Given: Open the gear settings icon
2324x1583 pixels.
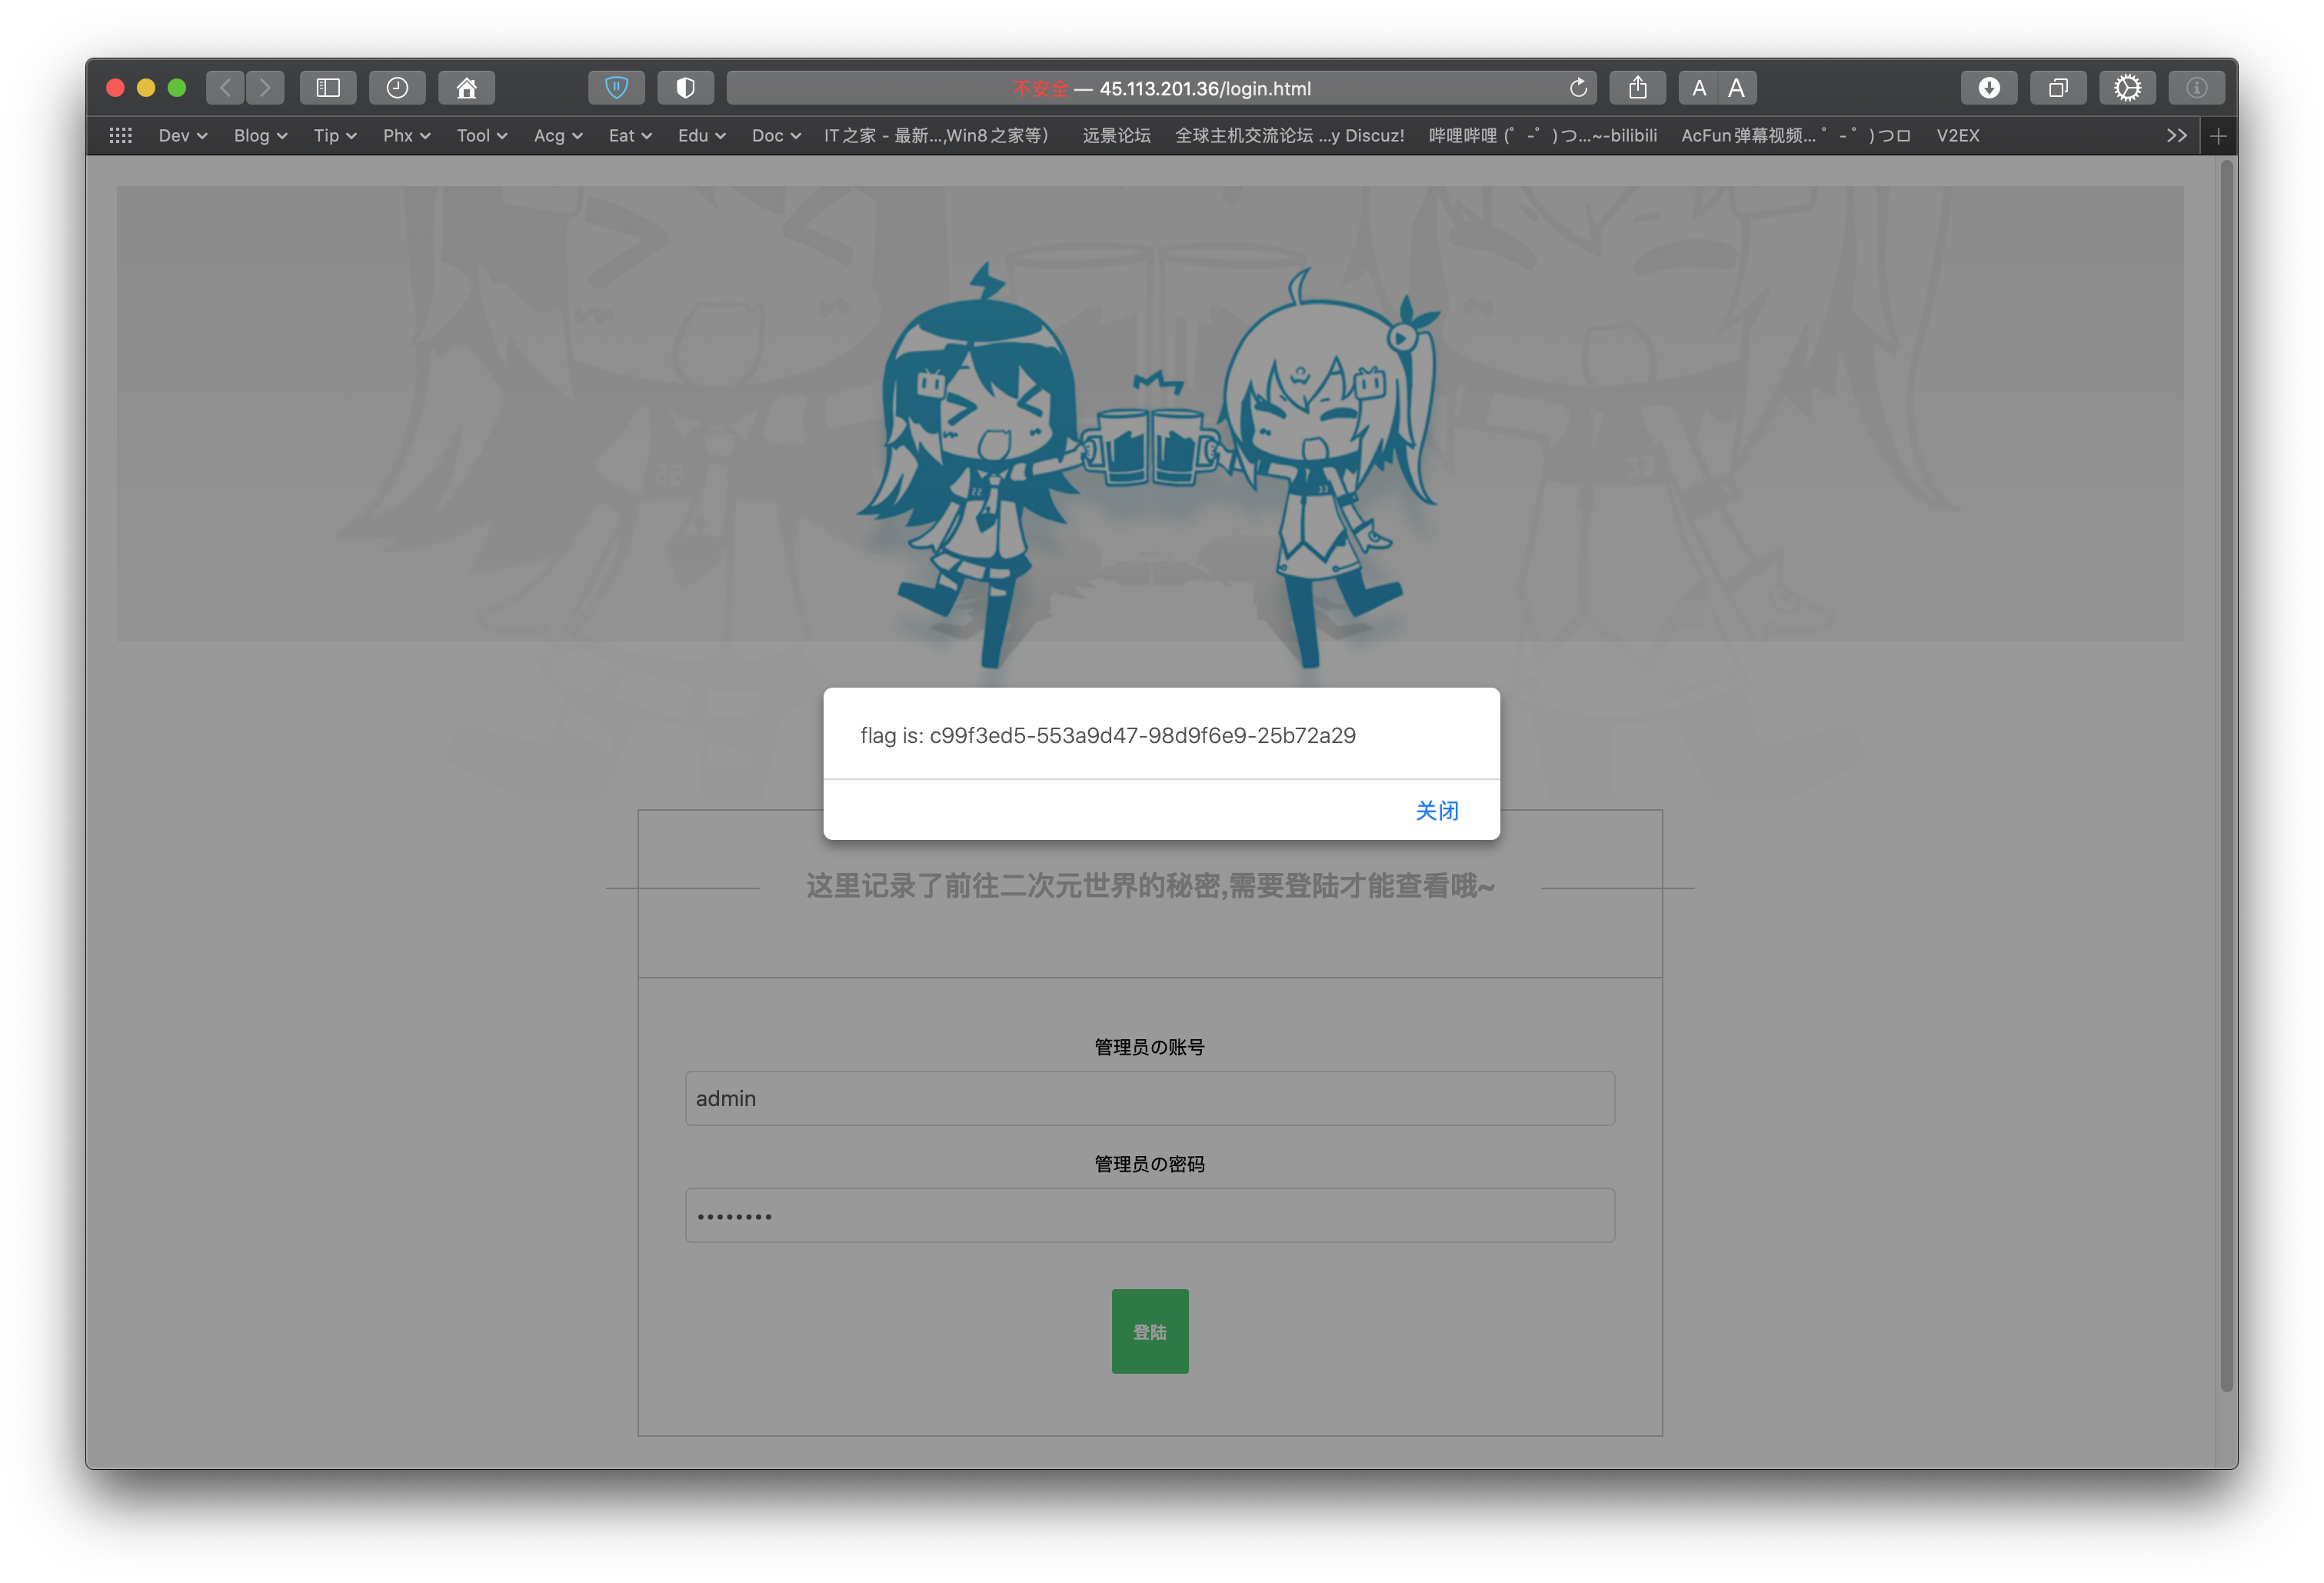Looking at the screenshot, I should pos(2127,88).
